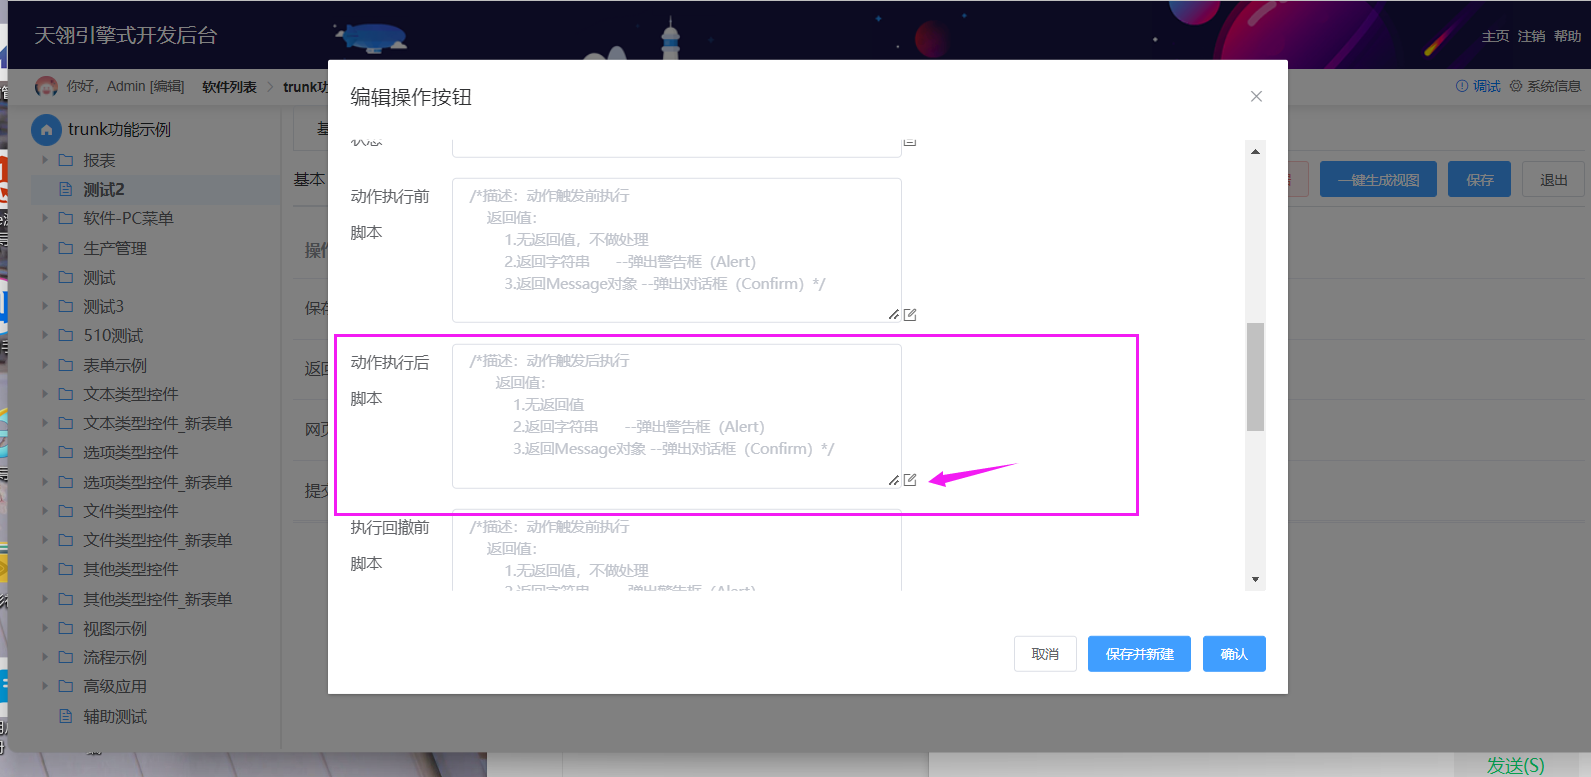Select 选项类型控件 tree item
This screenshot has width=1591, height=777.
(x=131, y=452)
